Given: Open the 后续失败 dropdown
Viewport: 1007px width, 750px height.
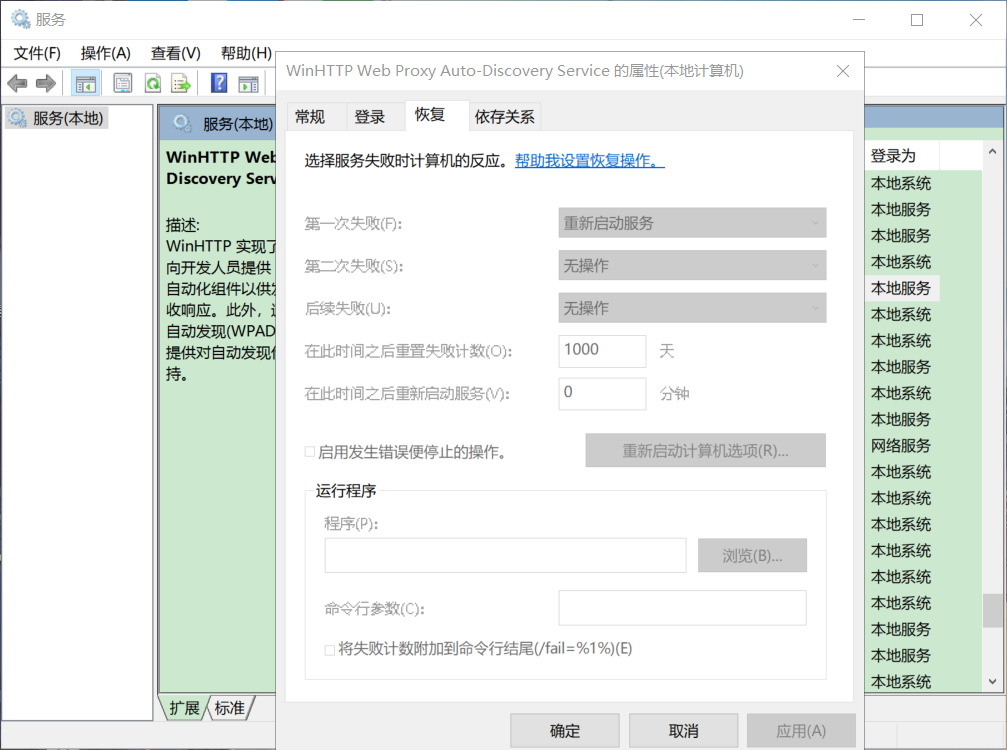Looking at the screenshot, I should tap(692, 308).
